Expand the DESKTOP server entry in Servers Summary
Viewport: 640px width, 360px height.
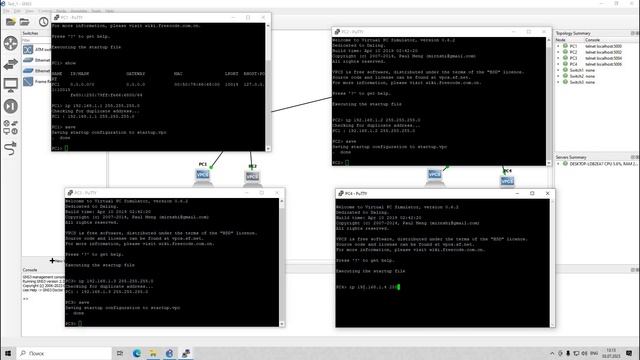click(558, 164)
